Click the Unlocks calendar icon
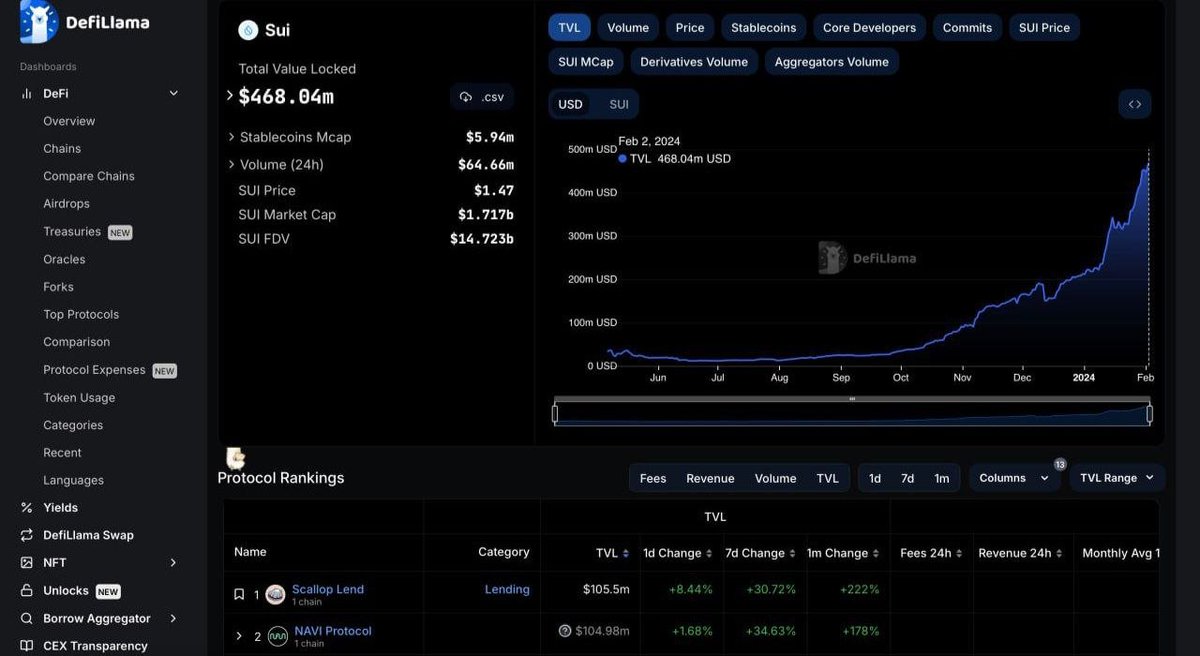 point(27,591)
